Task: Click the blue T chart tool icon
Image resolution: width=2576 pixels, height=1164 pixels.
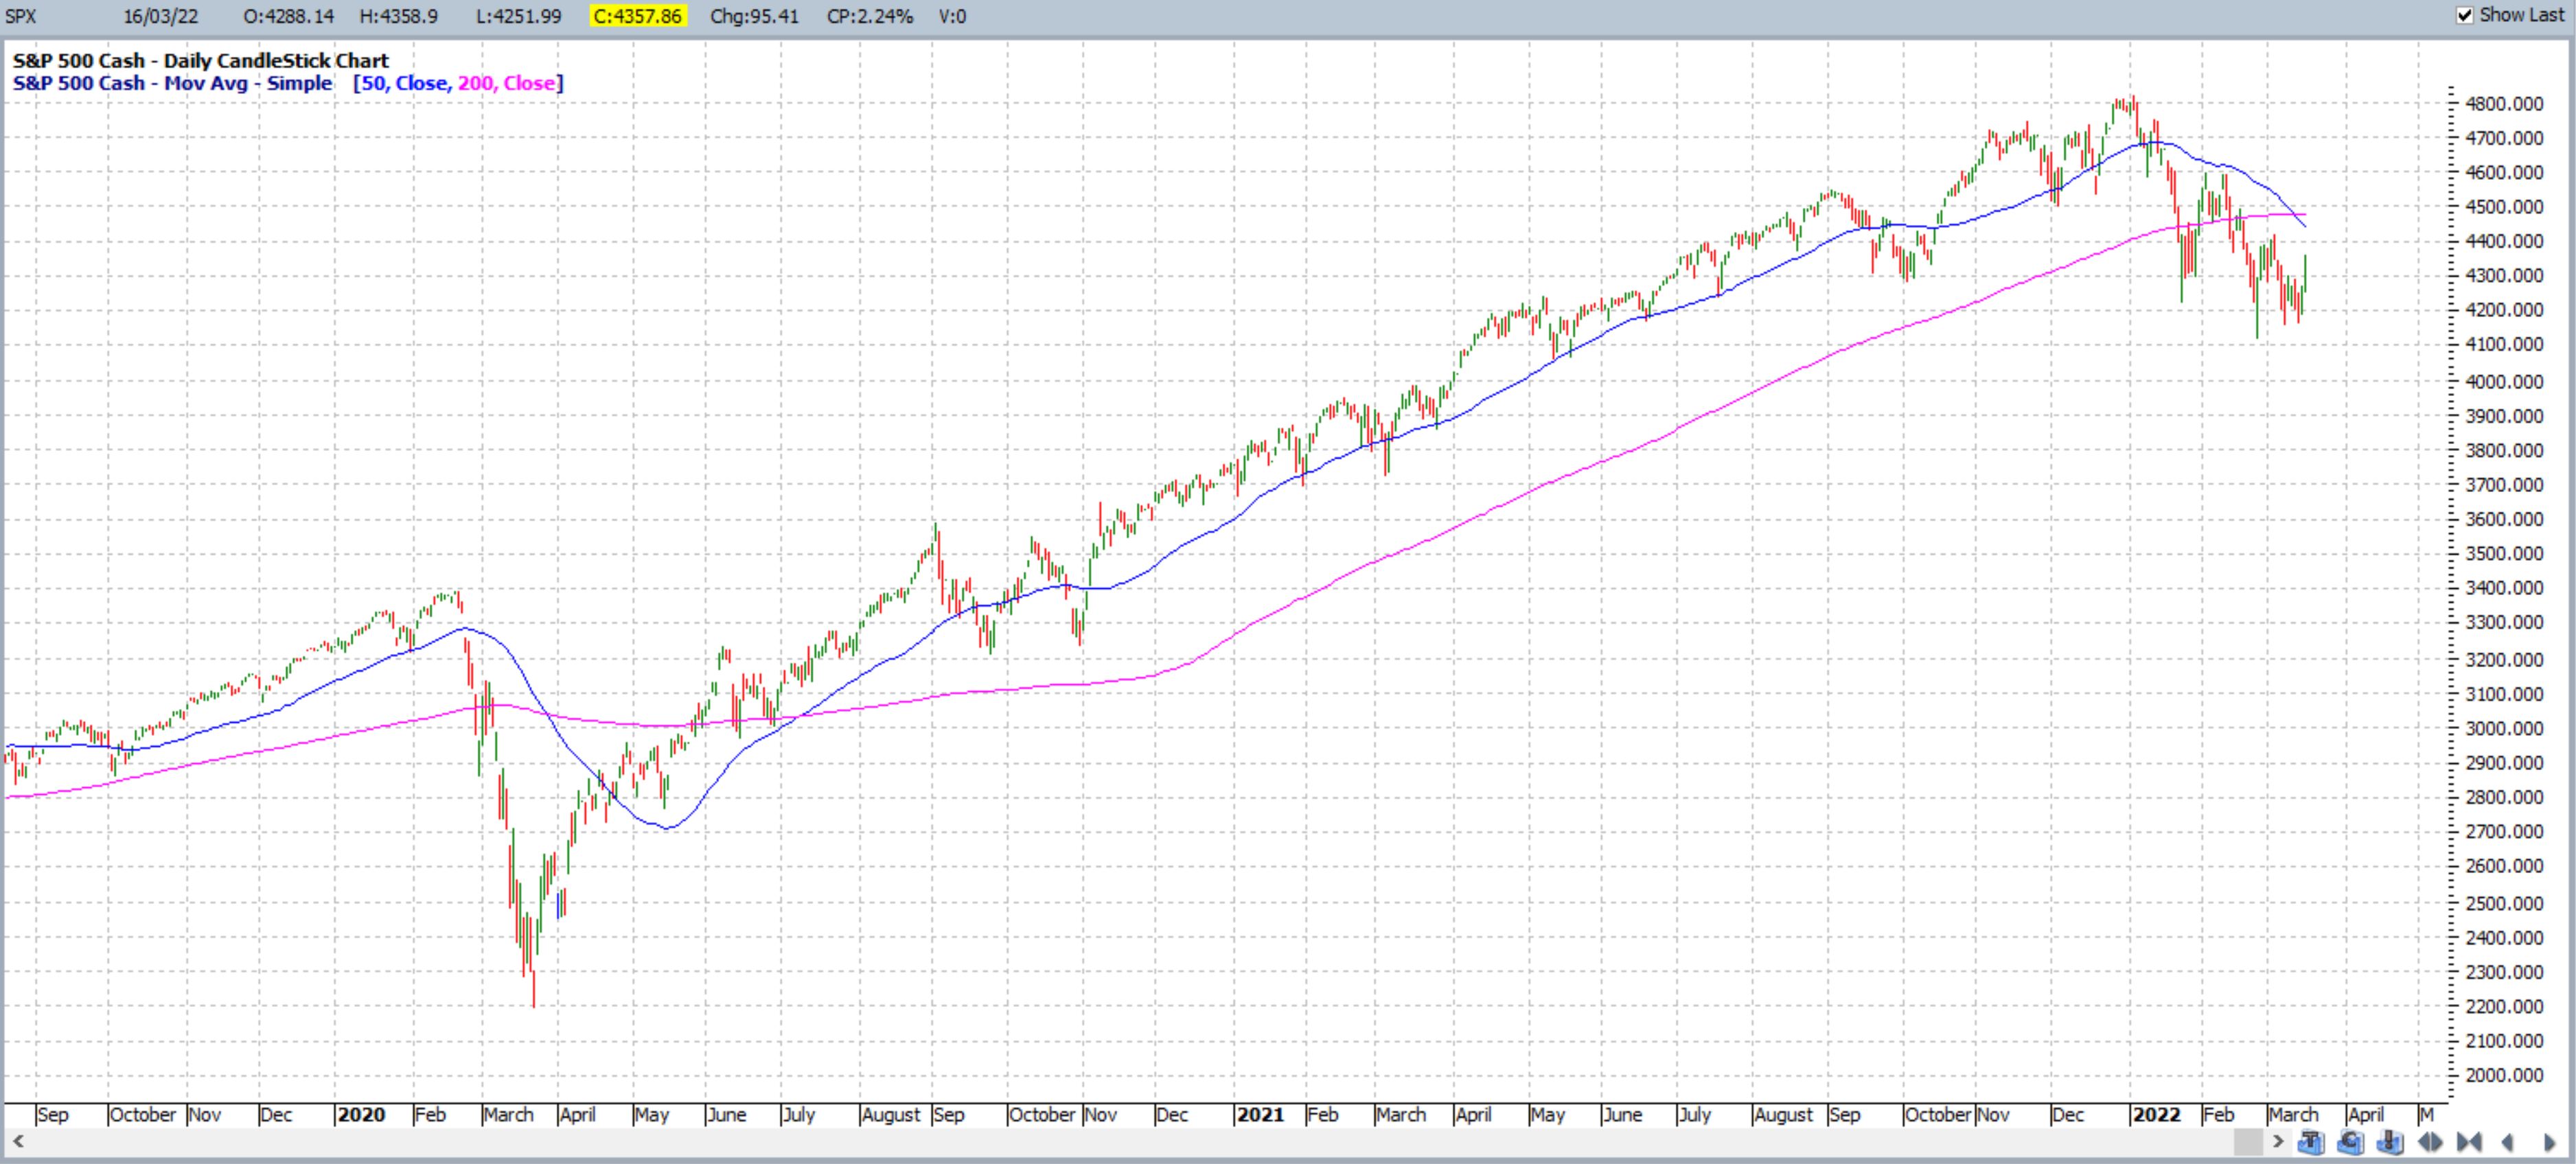Action: pyautogui.click(x=2311, y=1141)
